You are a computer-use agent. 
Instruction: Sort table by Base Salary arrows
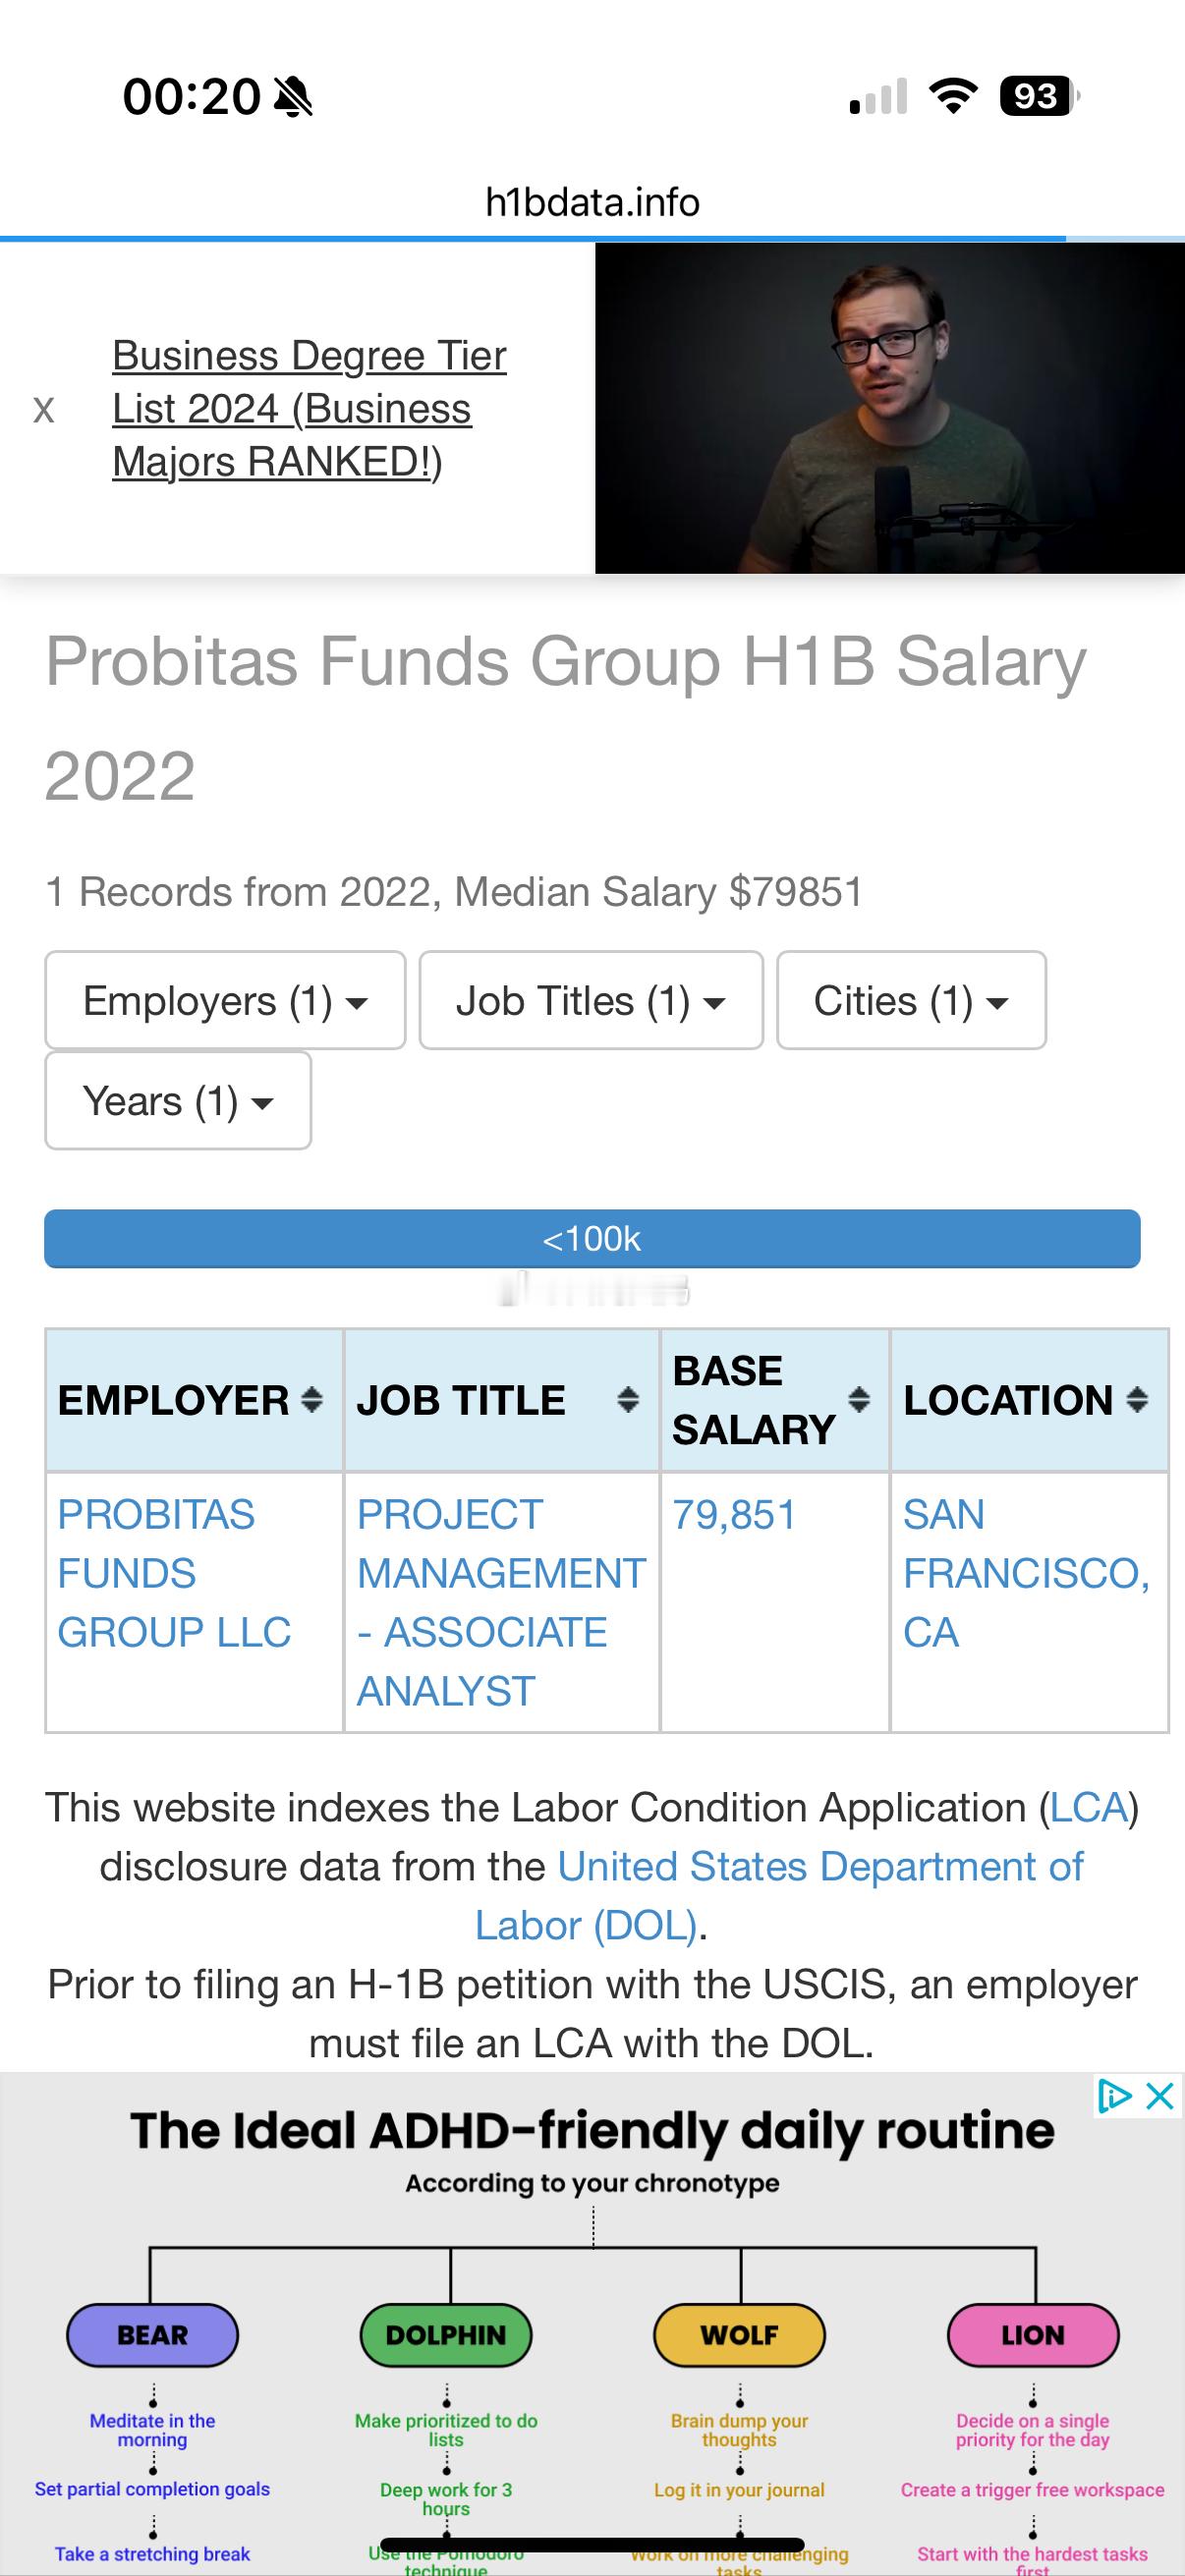click(858, 1400)
